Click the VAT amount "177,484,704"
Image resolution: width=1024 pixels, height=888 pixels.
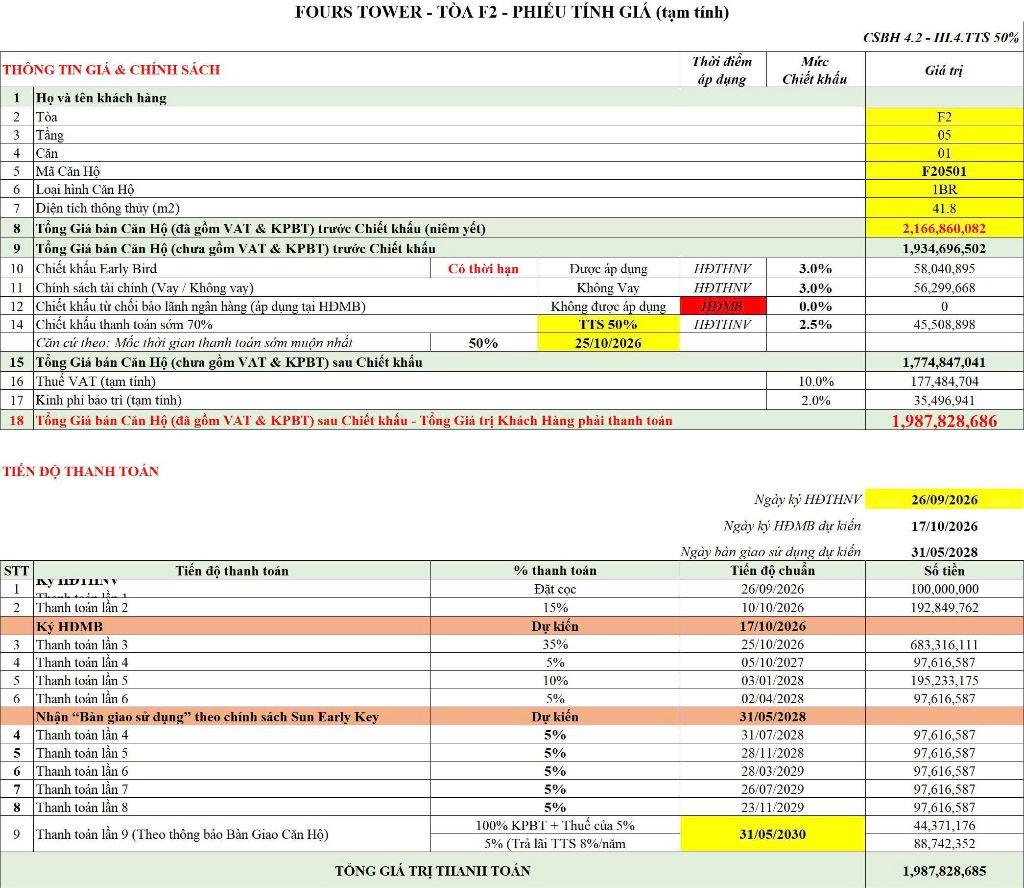[x=944, y=381]
